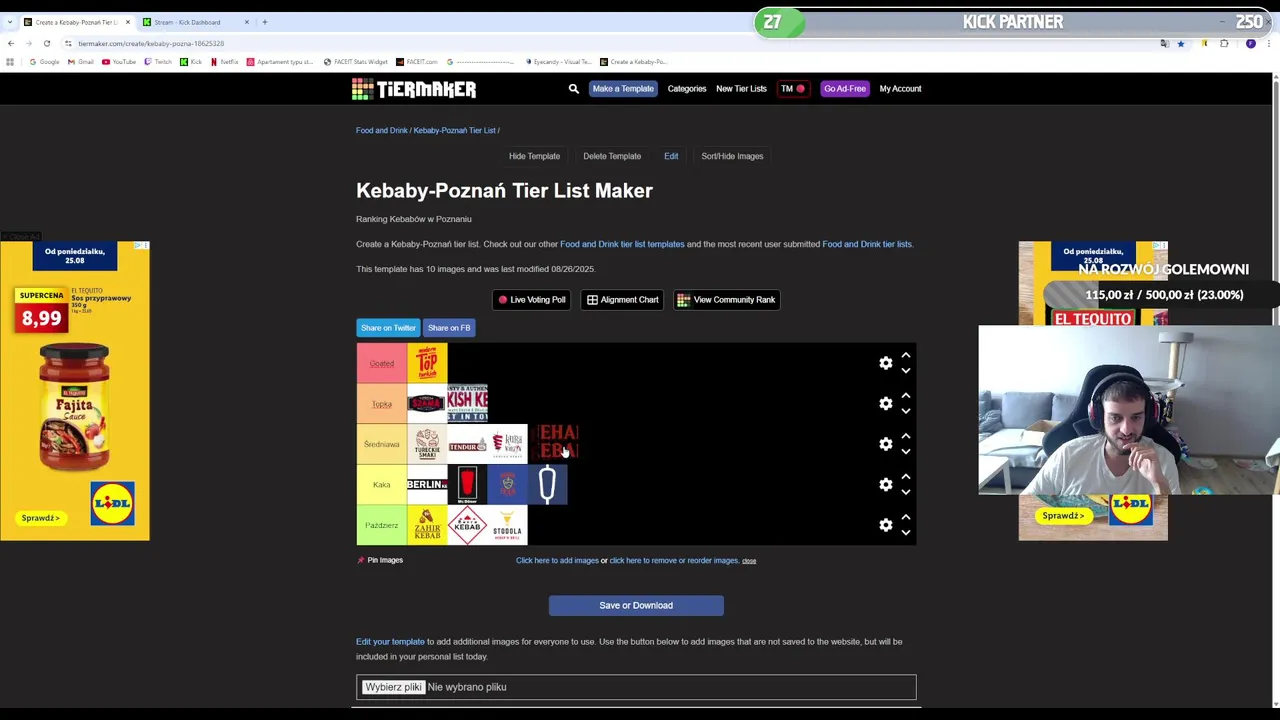Select the Stodoła logo tile

click(507, 525)
